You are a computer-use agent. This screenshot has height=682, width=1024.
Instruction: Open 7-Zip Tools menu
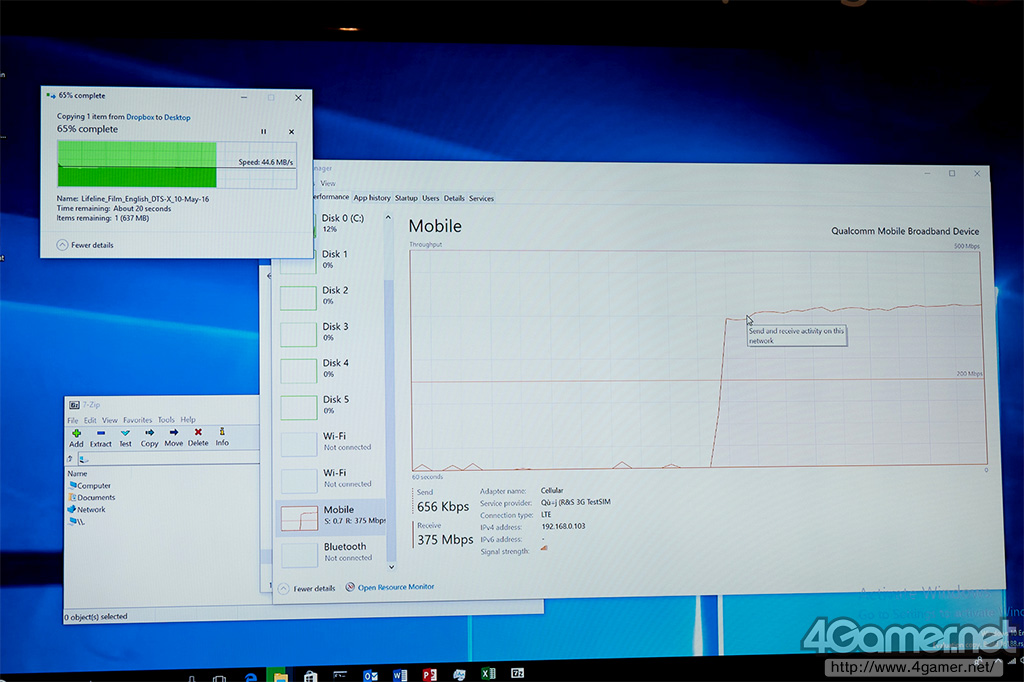166,419
